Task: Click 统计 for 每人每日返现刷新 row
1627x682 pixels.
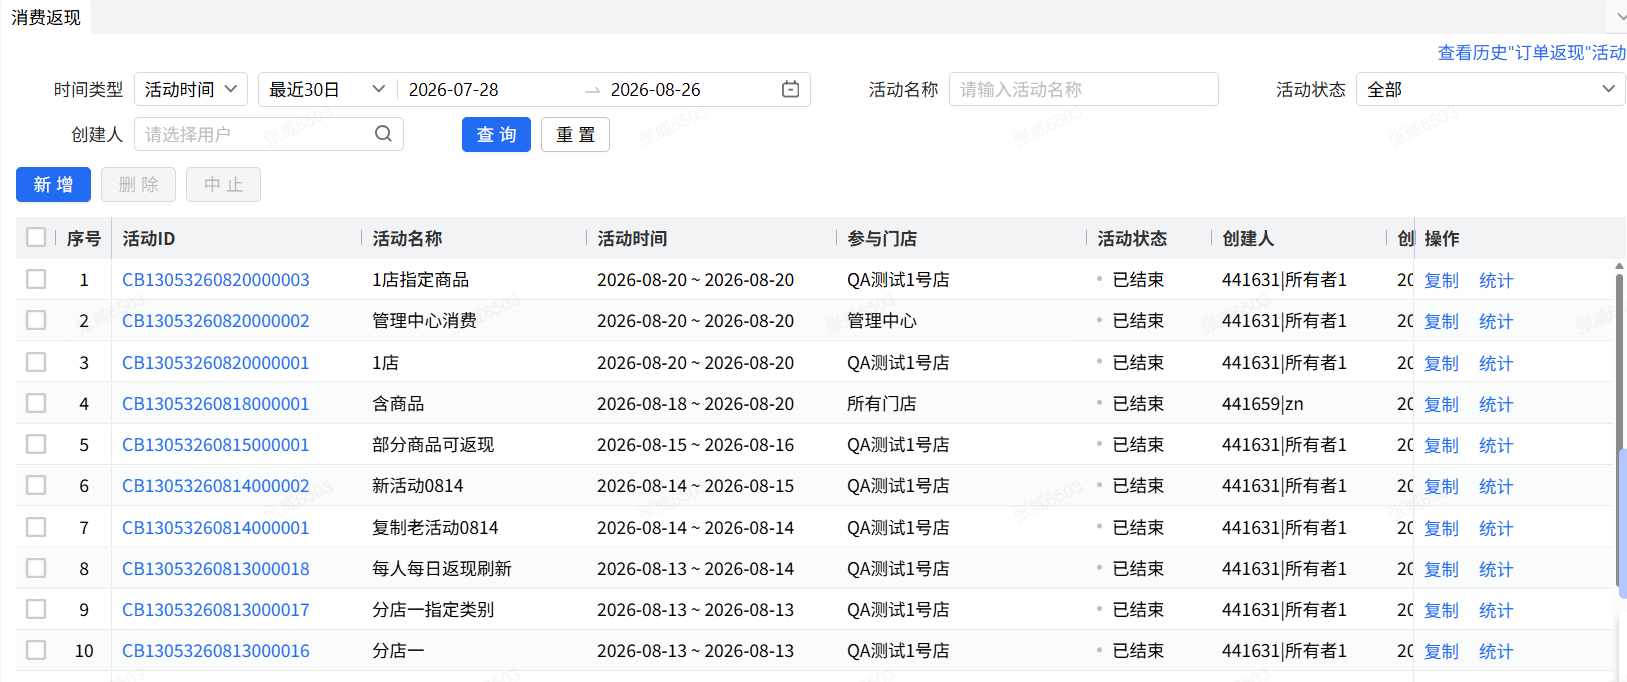Action: (x=1496, y=569)
